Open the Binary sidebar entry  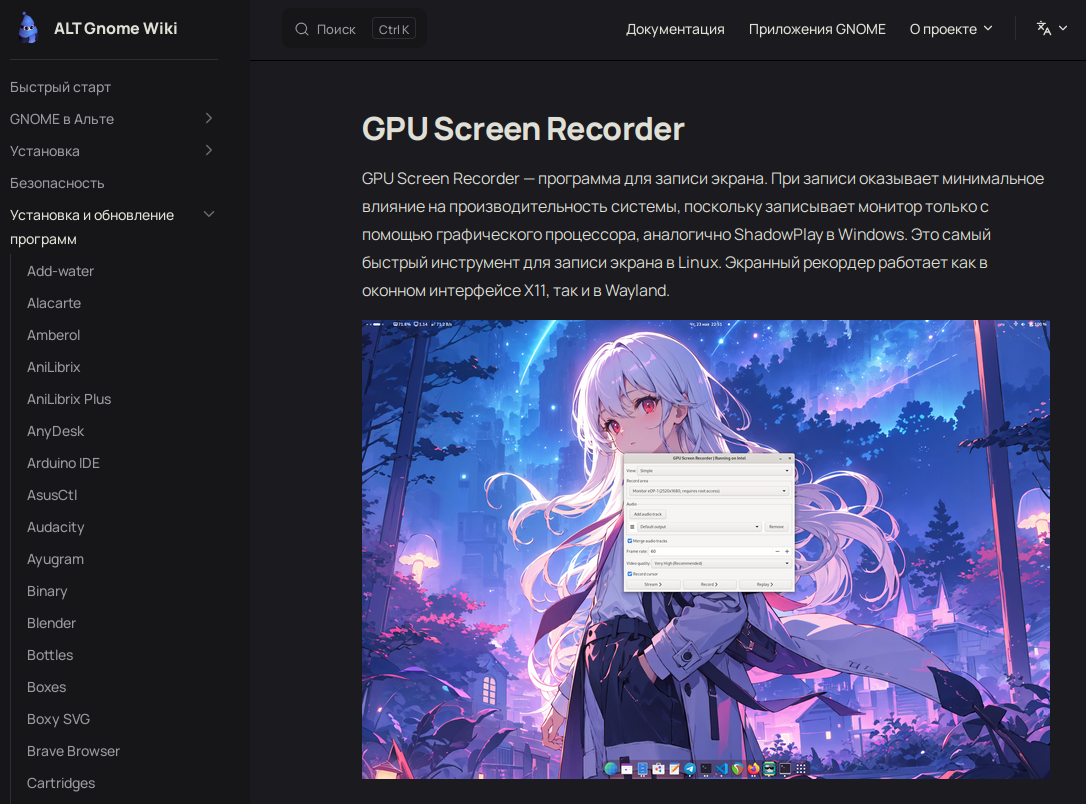pyautogui.click(x=47, y=591)
